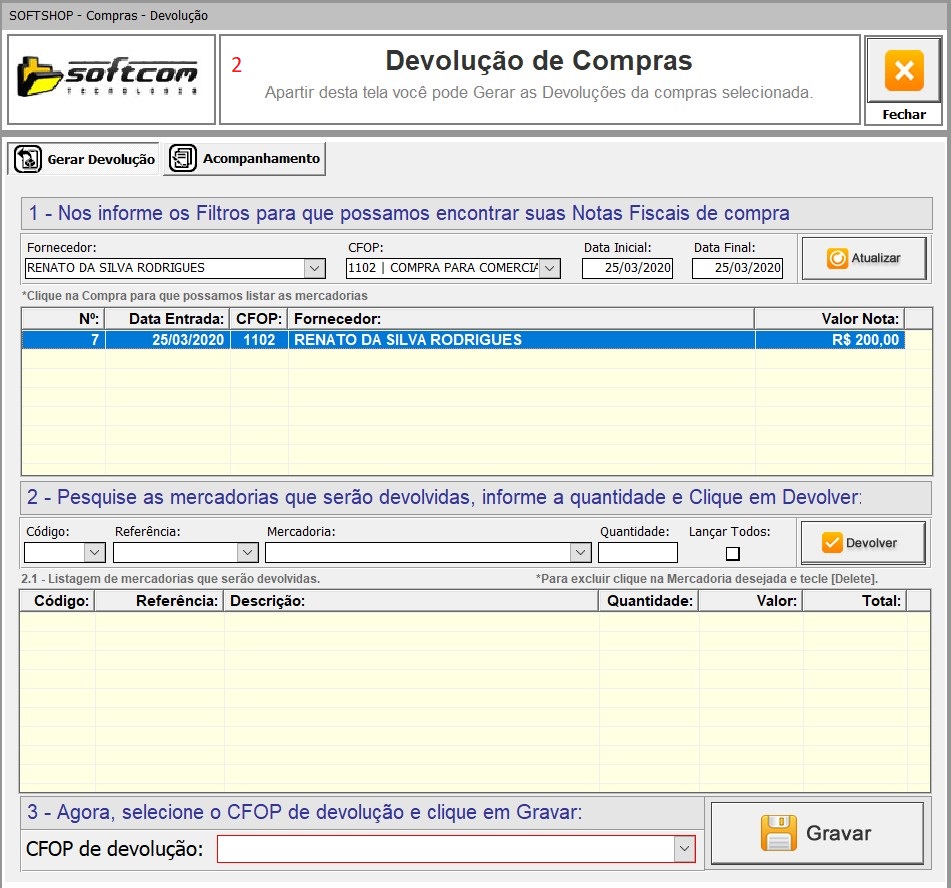Click the Softcom logo image
Image resolution: width=951 pixels, height=888 pixels.
(111, 78)
